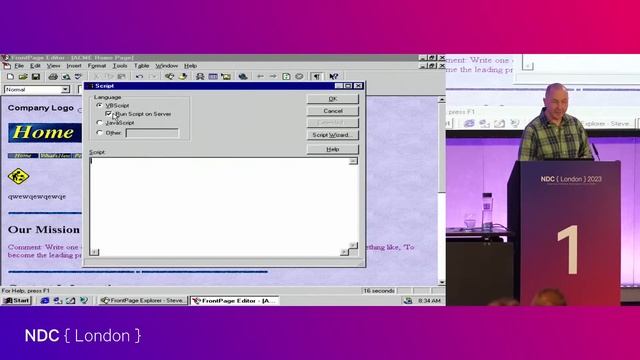640x360 pixels.
Task: Open the Script Wizard
Action: [x=333, y=135]
